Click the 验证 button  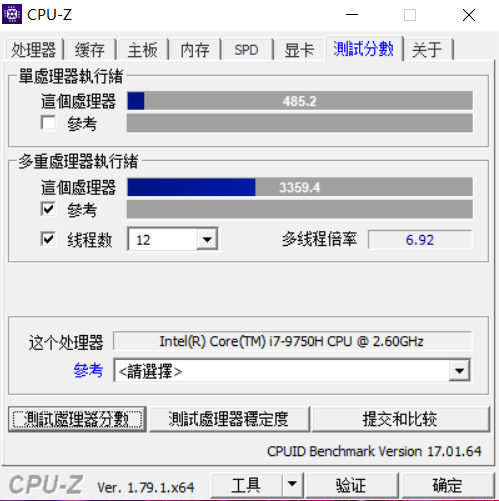(x=351, y=485)
